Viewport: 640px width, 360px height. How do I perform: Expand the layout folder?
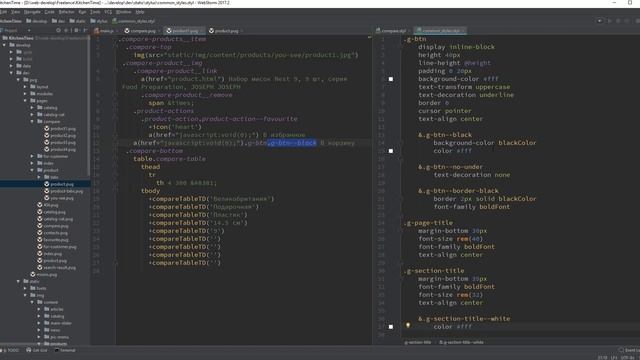pyautogui.click(x=25, y=87)
